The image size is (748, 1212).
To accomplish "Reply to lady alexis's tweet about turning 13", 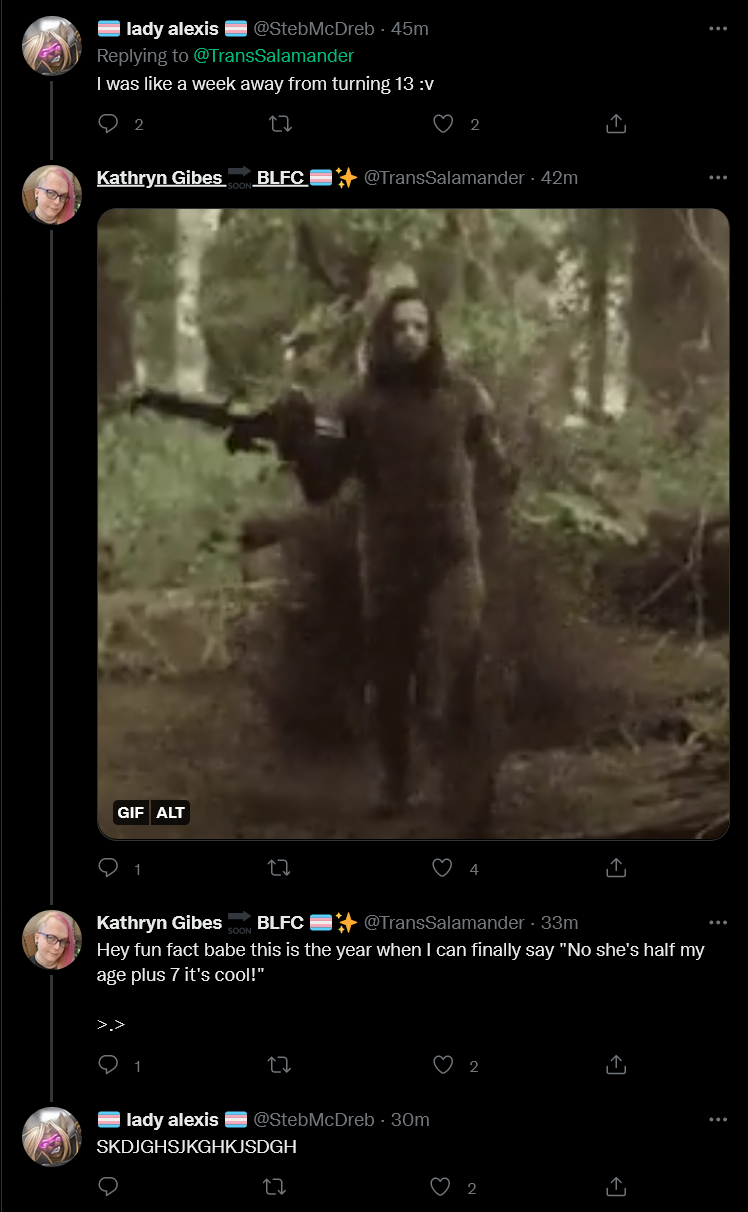I will click(x=109, y=124).
